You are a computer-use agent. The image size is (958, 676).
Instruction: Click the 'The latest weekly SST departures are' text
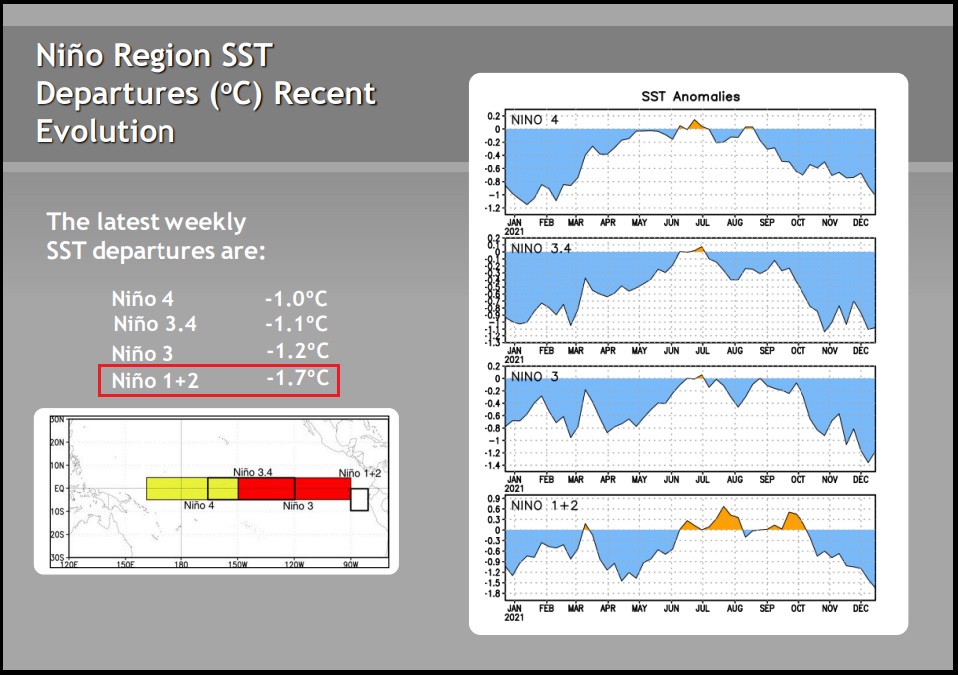156,236
